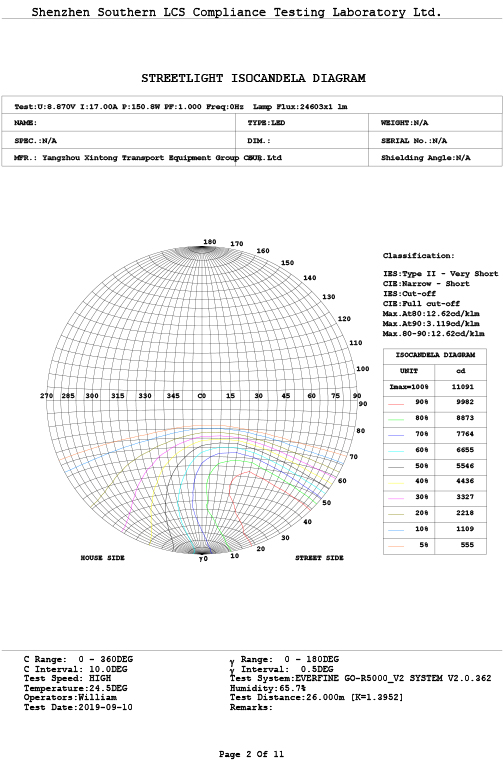Click the 11091 candela value
The image size is (504, 766).
point(462,387)
